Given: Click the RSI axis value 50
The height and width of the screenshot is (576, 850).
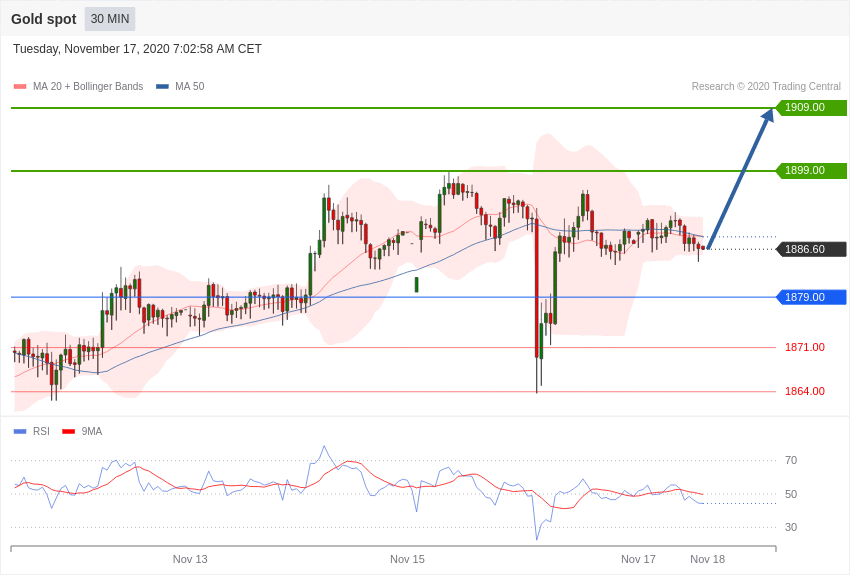Looking at the screenshot, I should pyautogui.click(x=791, y=494).
